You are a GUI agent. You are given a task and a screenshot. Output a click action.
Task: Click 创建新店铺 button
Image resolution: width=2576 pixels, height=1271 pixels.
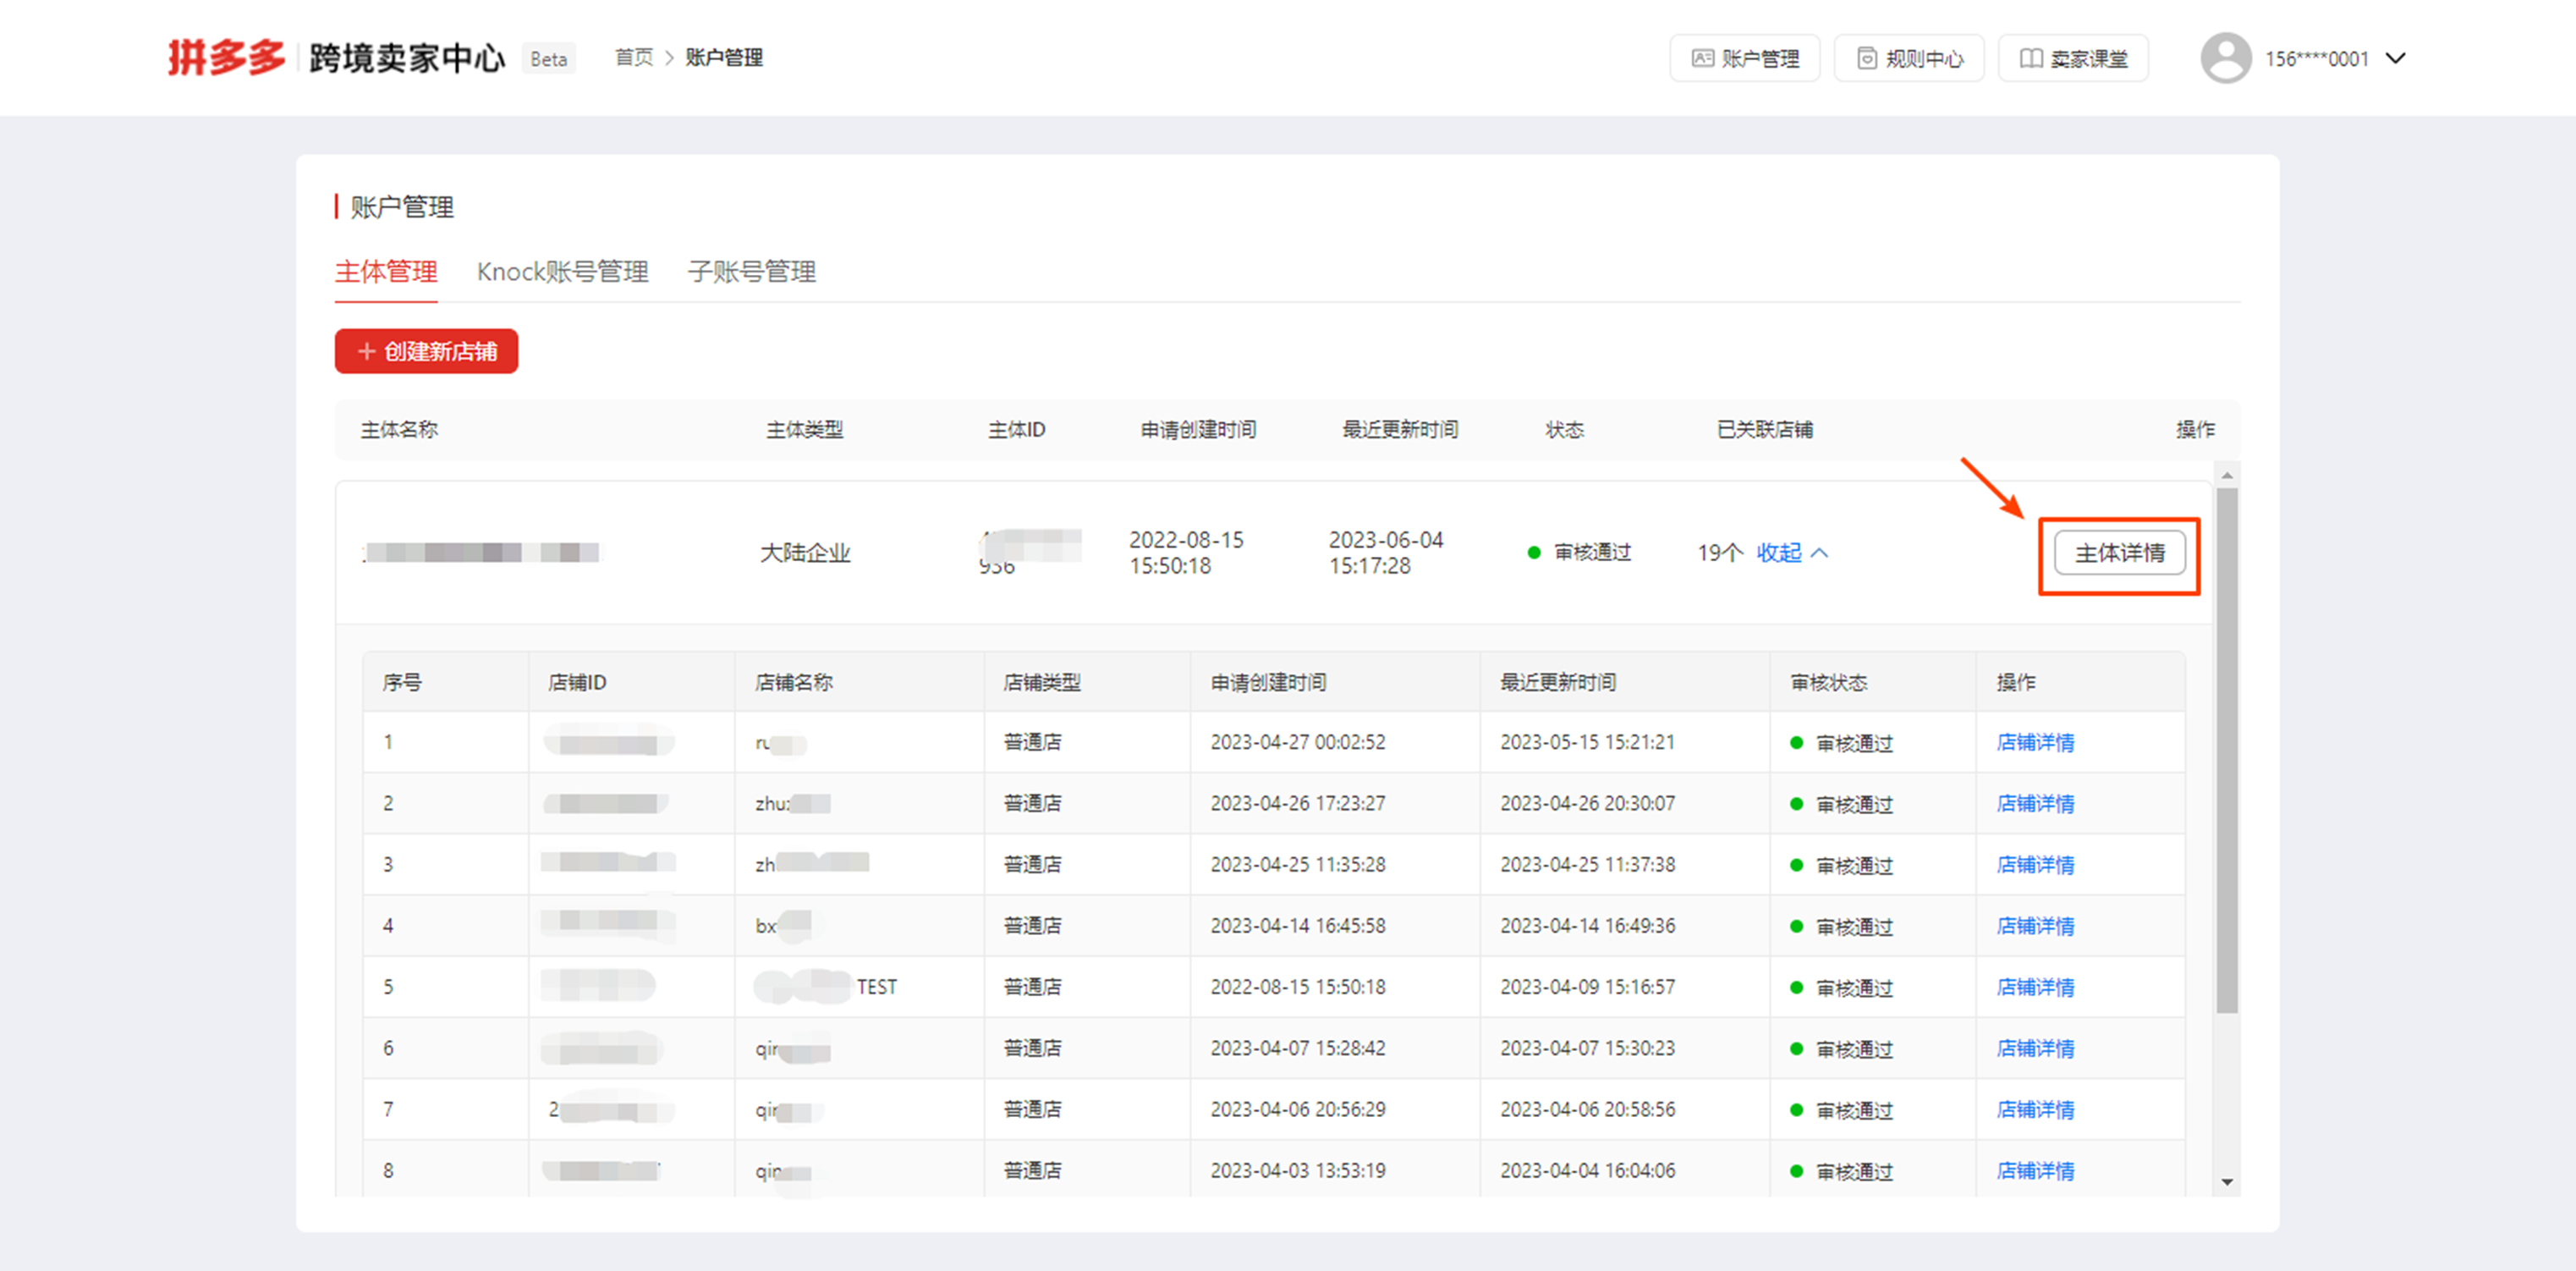426,351
